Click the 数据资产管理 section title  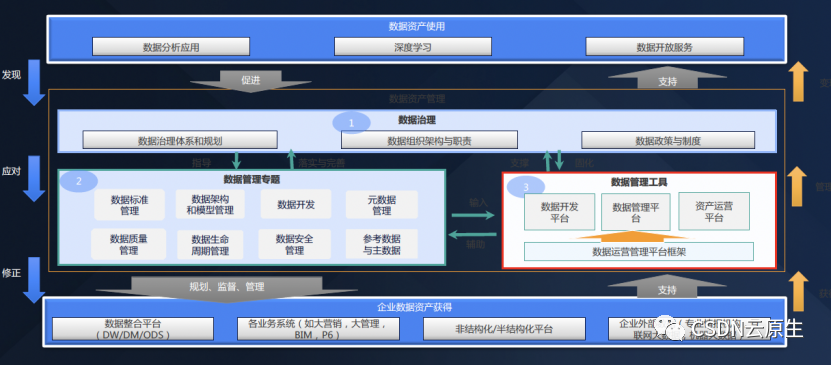point(417,99)
